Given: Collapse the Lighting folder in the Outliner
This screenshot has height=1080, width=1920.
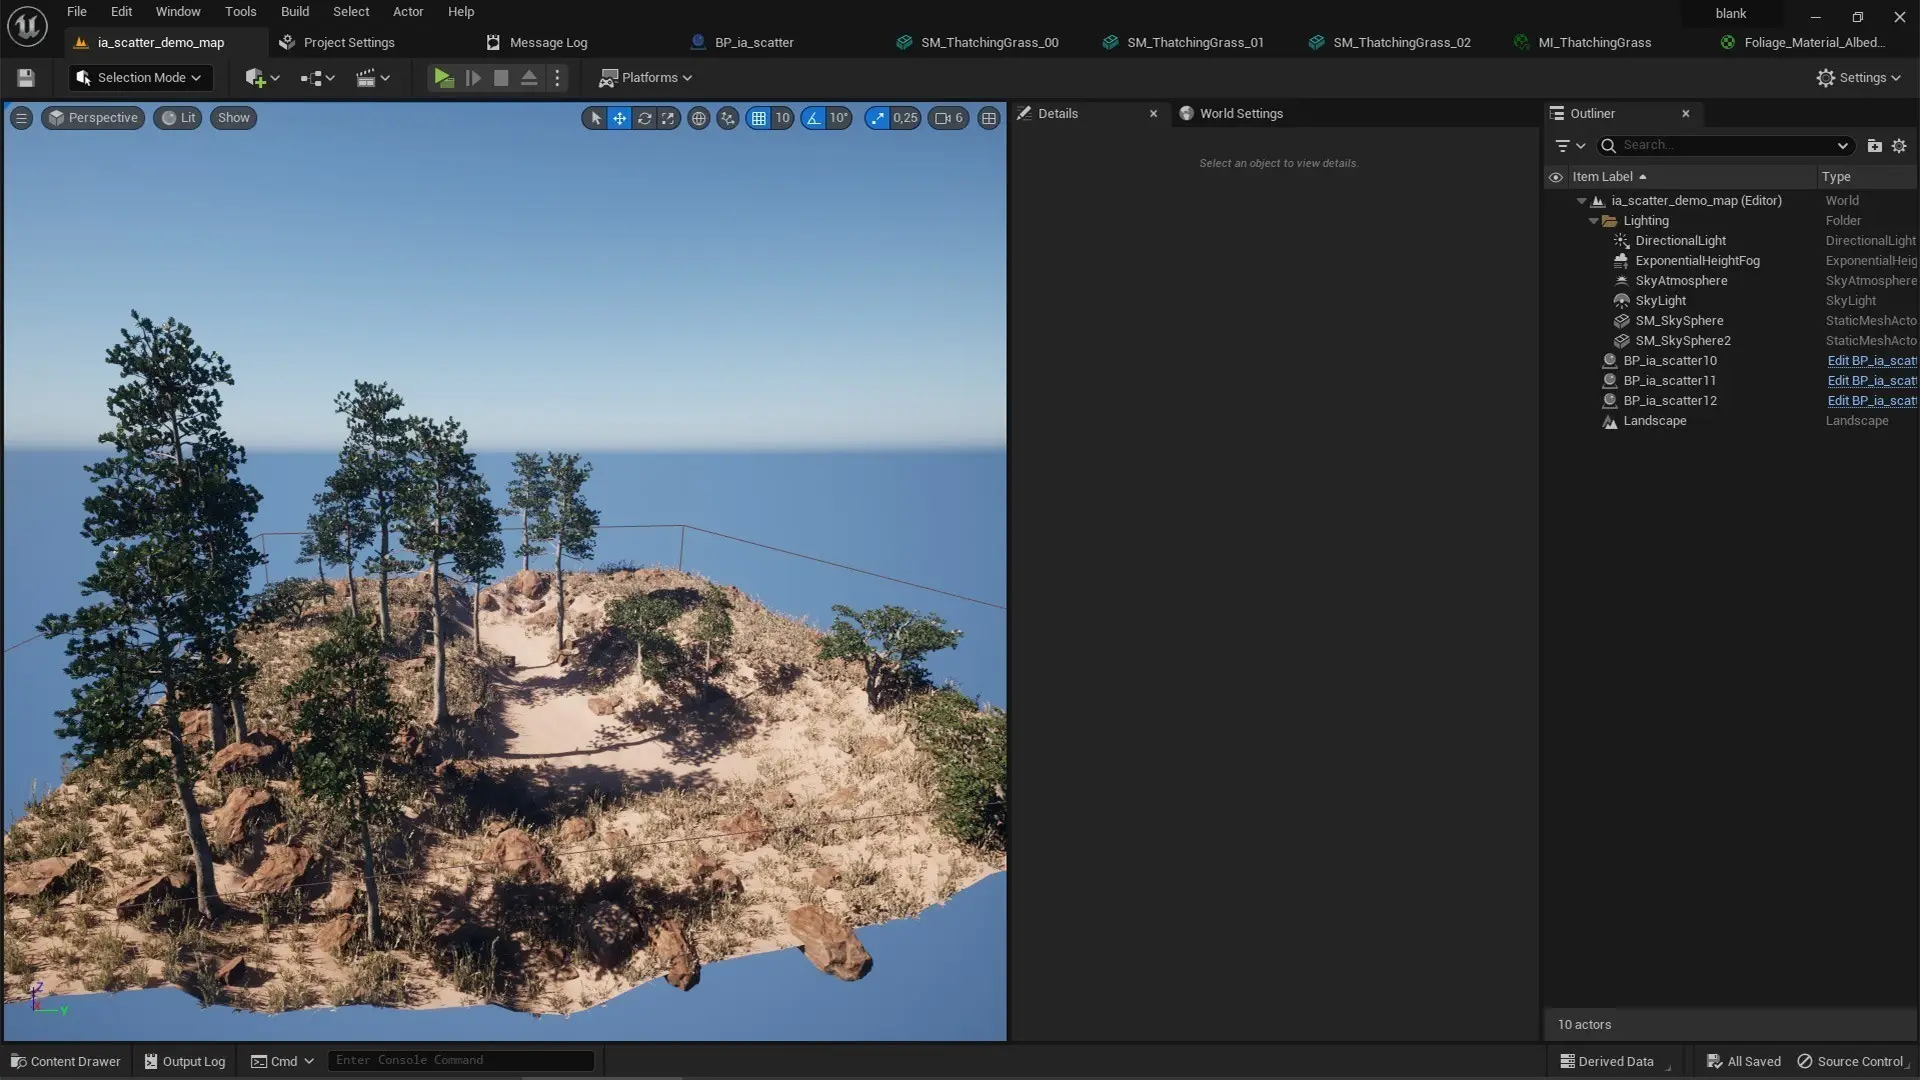Looking at the screenshot, I should [x=1594, y=221].
